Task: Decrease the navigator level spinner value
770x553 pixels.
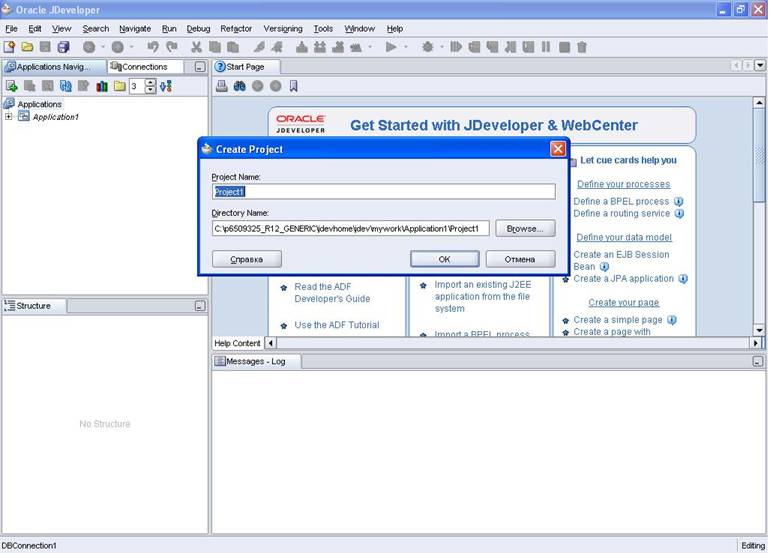Action: [x=151, y=90]
